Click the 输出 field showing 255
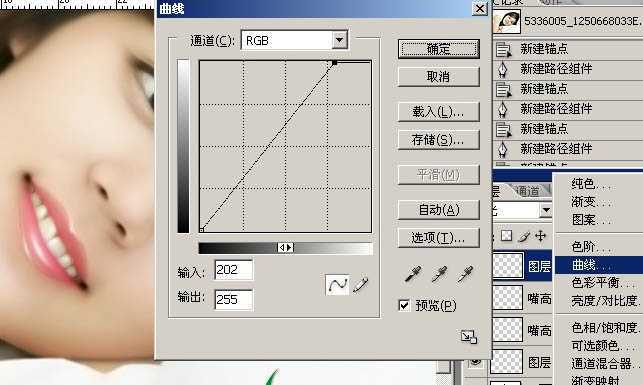 tap(234, 299)
